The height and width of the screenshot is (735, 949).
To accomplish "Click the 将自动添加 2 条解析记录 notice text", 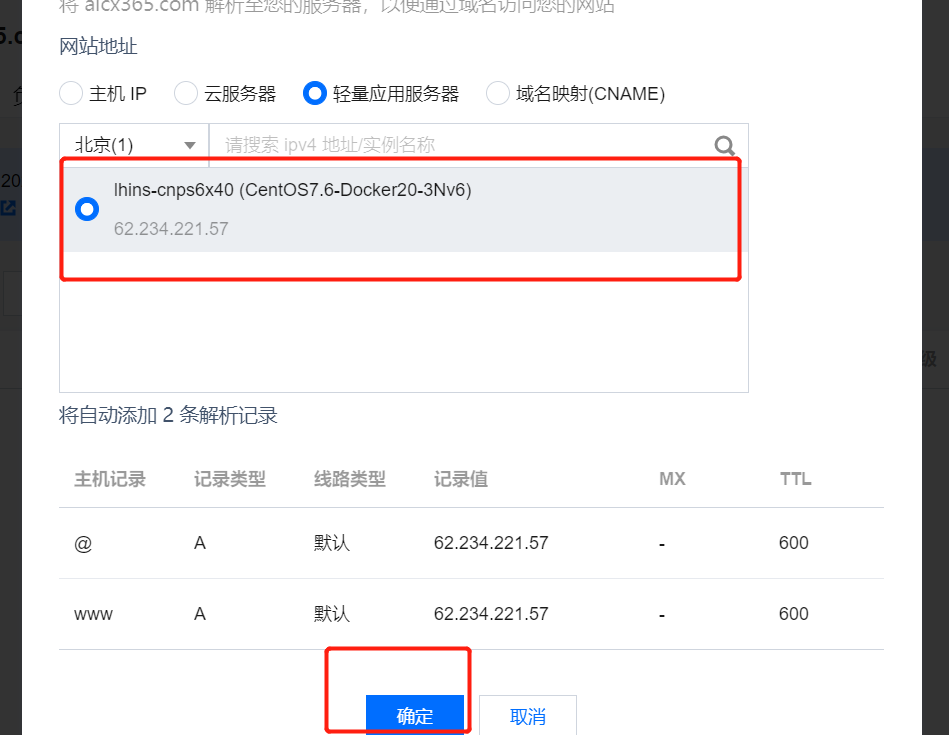I will (168, 415).
